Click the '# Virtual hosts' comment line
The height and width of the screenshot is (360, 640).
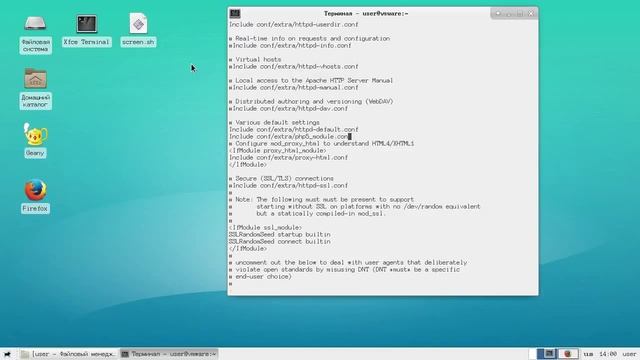[x=255, y=60]
